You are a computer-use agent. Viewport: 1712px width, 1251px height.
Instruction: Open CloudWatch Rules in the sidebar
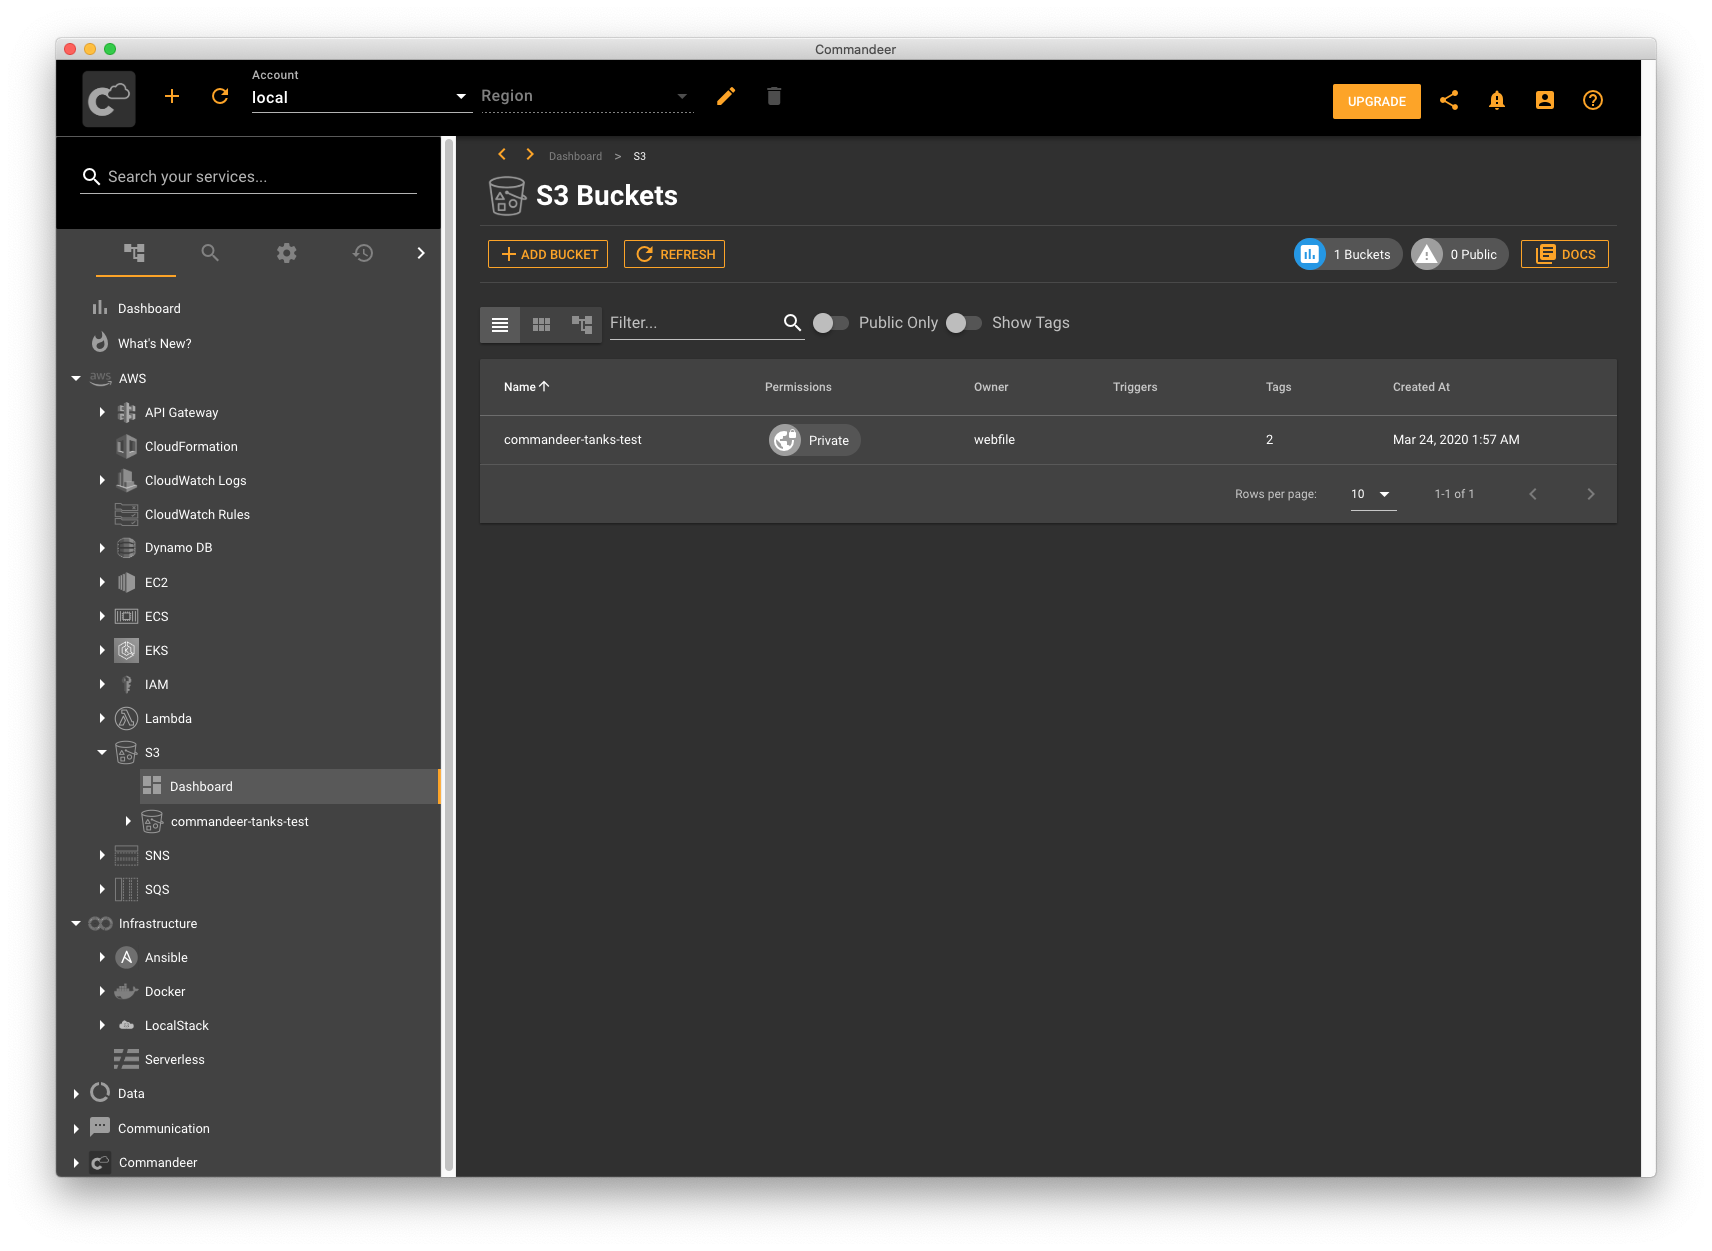click(x=197, y=514)
